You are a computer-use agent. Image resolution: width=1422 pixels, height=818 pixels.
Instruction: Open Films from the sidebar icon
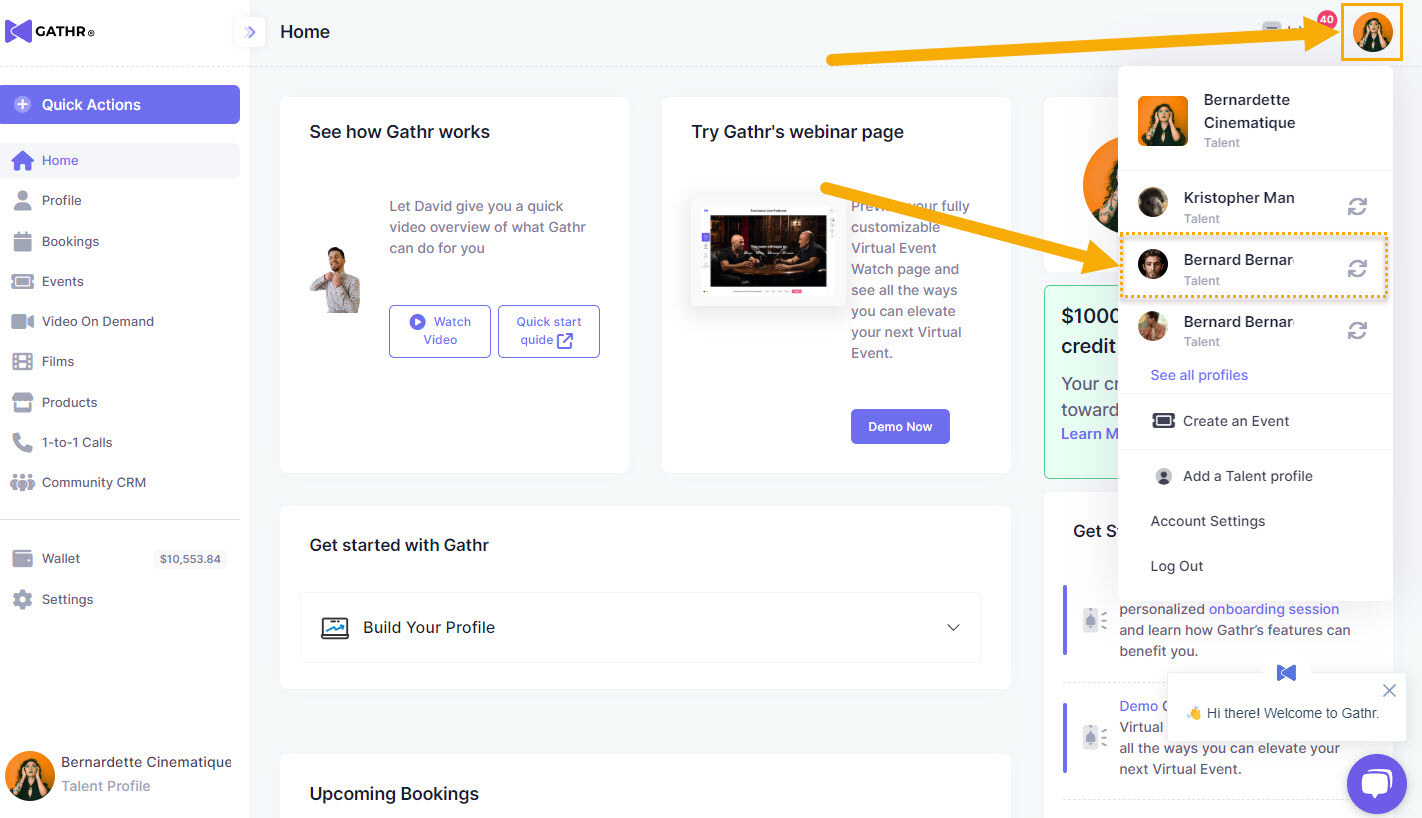[x=22, y=362]
